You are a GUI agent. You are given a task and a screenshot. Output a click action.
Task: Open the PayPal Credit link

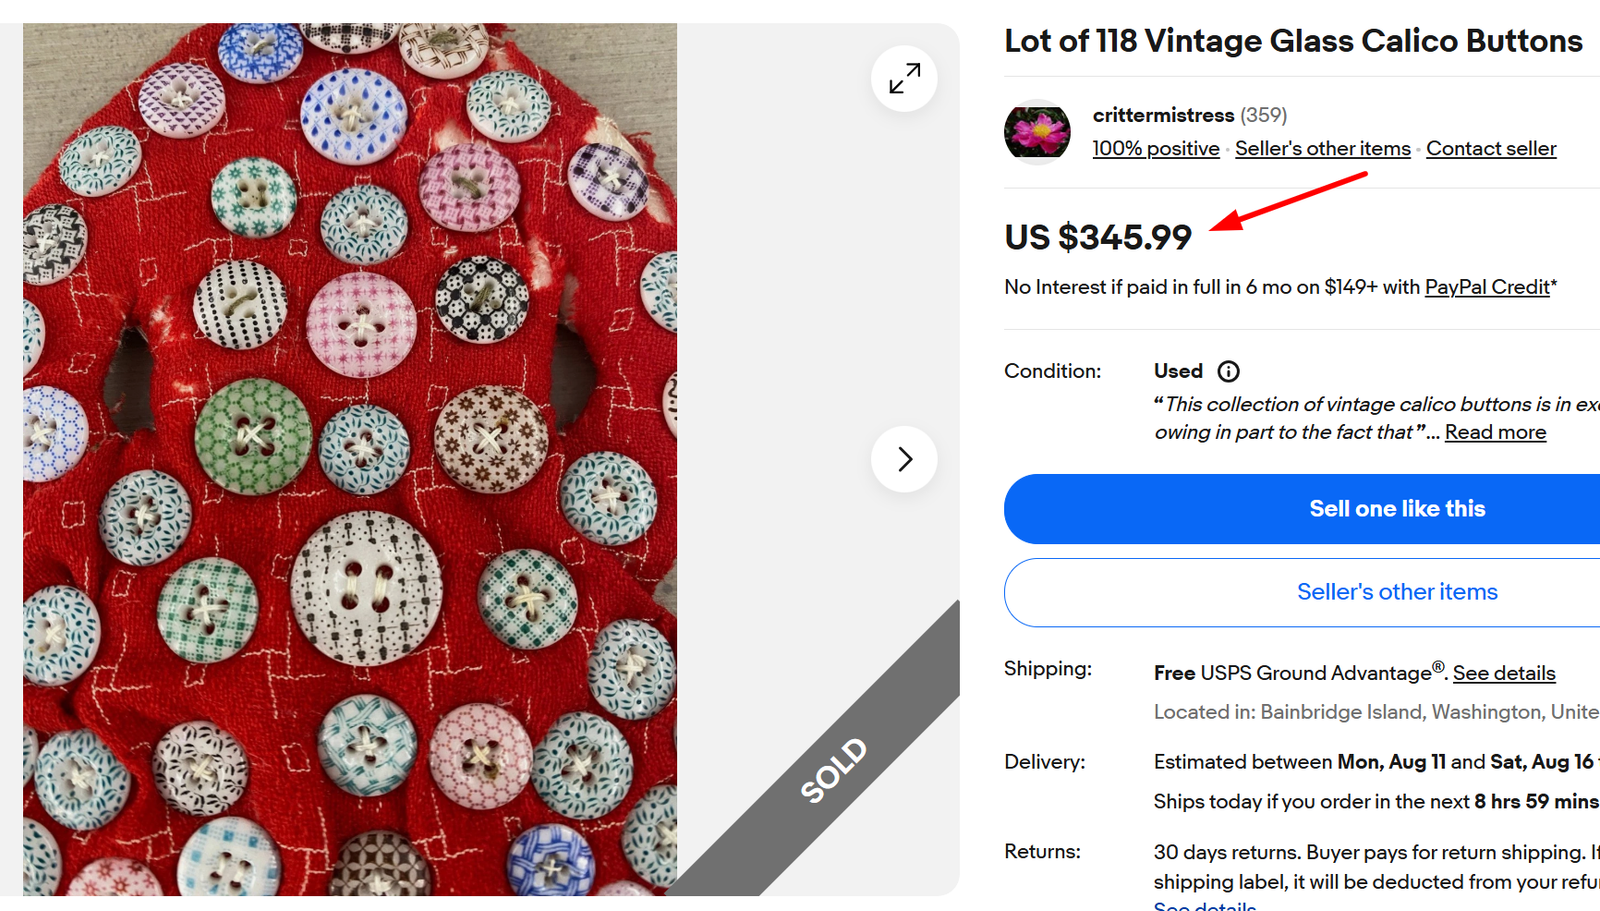tap(1486, 287)
